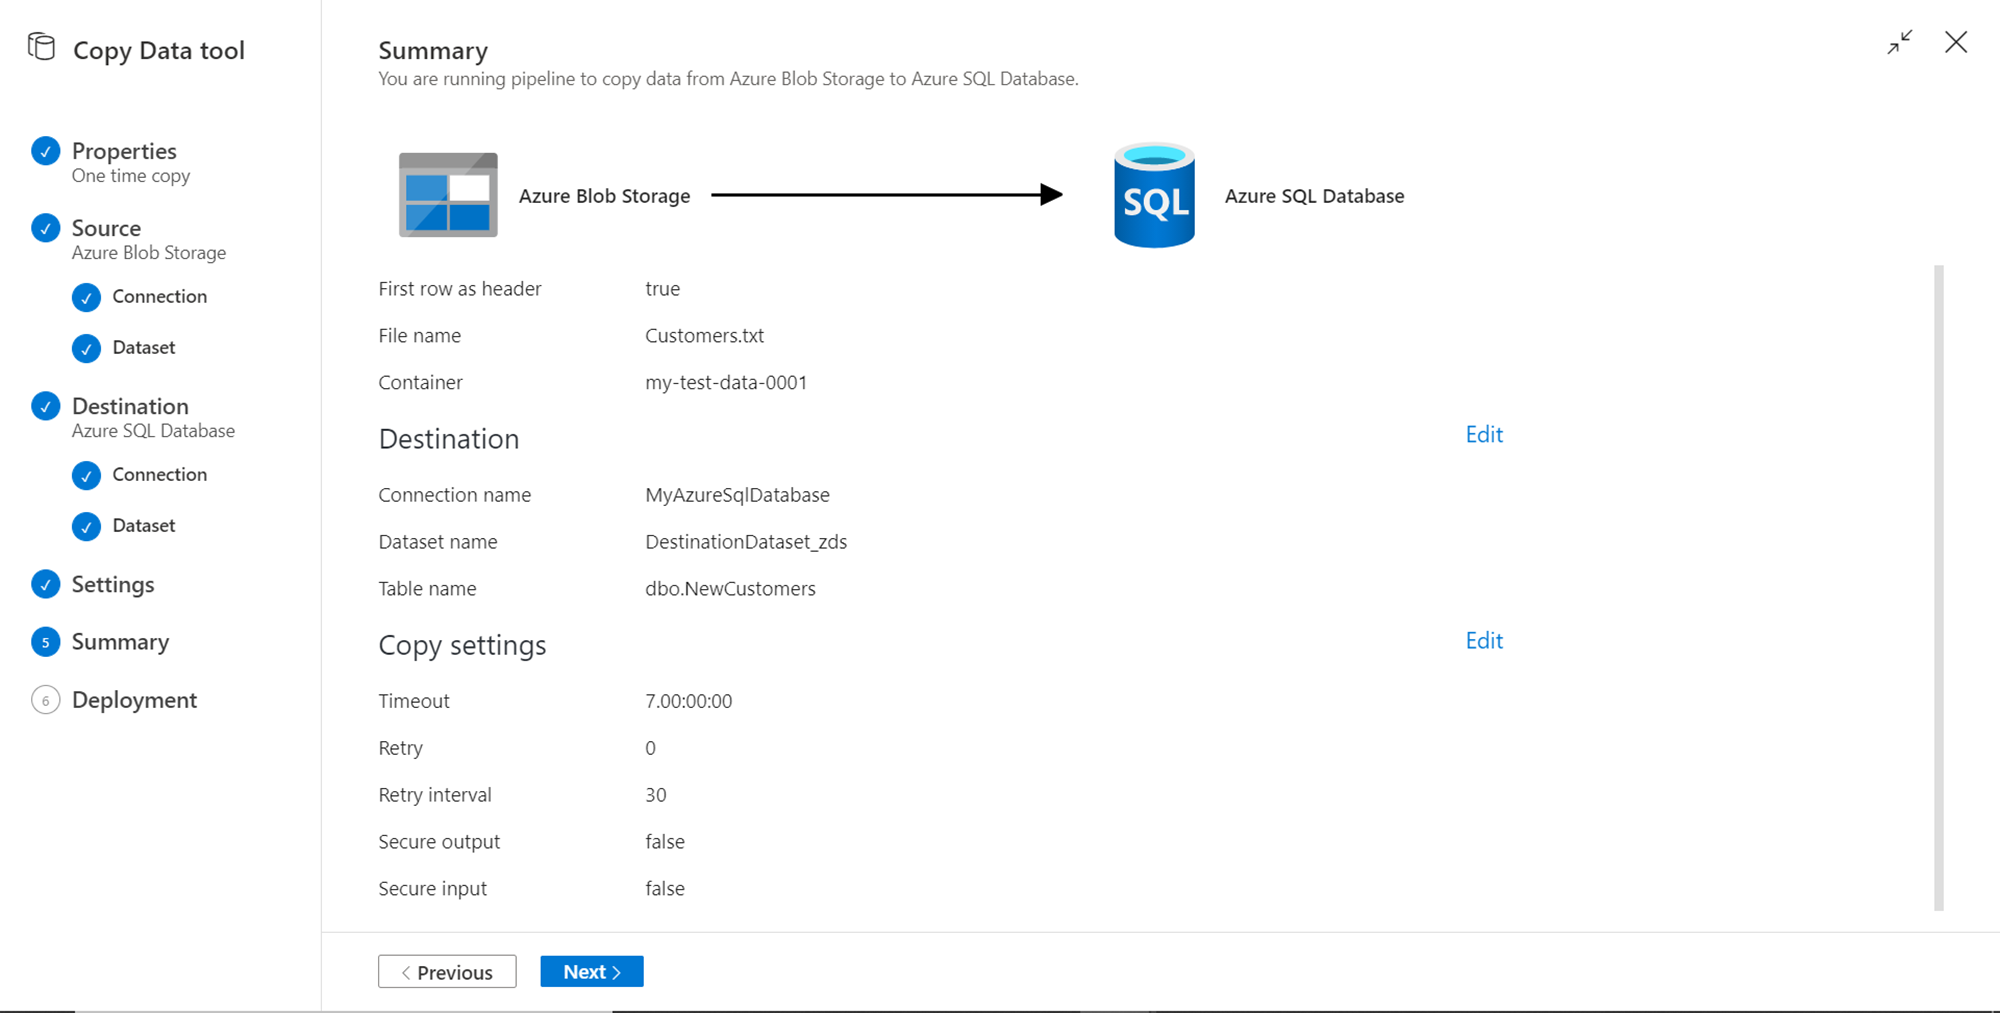2000x1013 pixels.
Task: Click the summary vertical scrollbar
Action: point(1939,588)
